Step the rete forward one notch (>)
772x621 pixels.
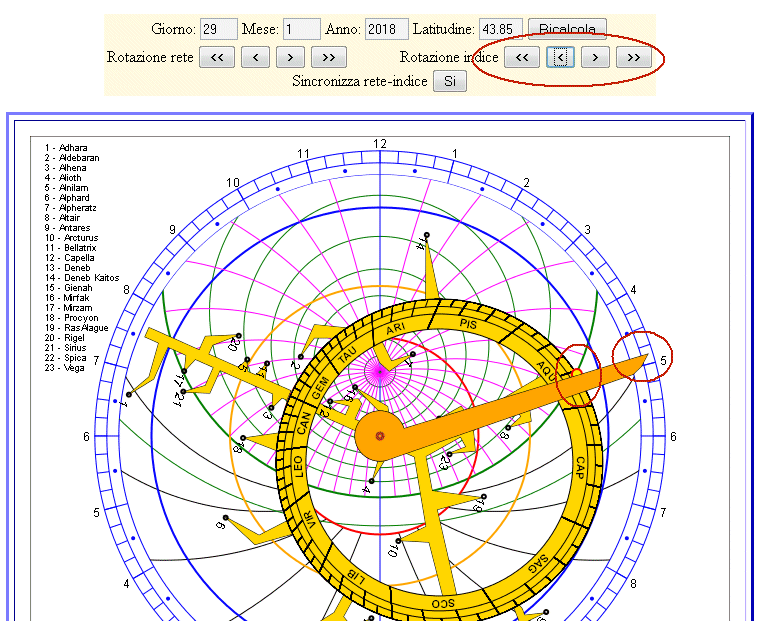[291, 57]
